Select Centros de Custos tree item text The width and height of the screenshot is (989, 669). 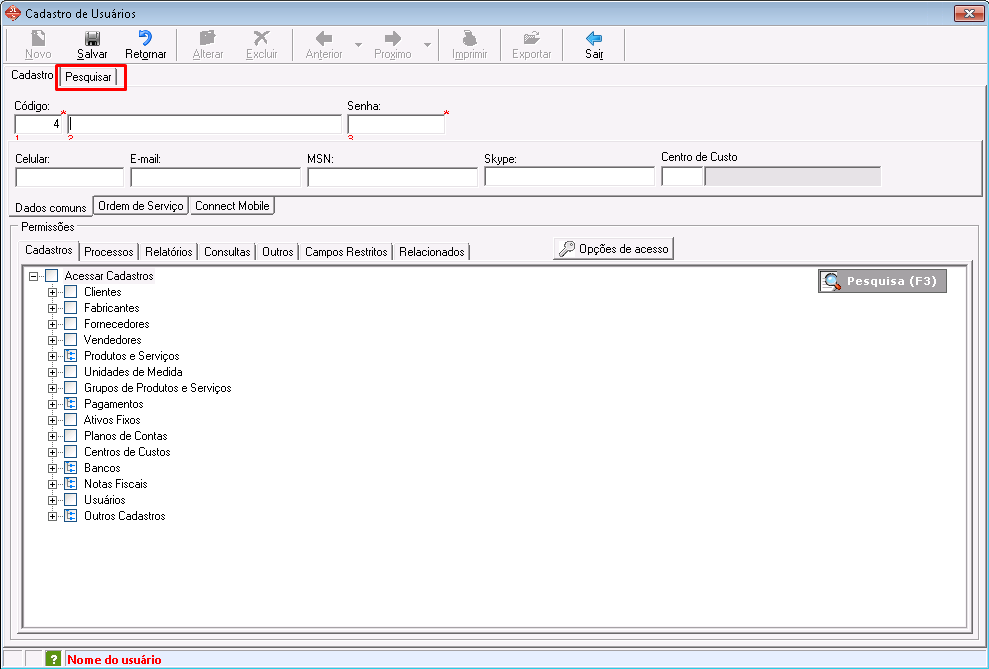point(127,451)
